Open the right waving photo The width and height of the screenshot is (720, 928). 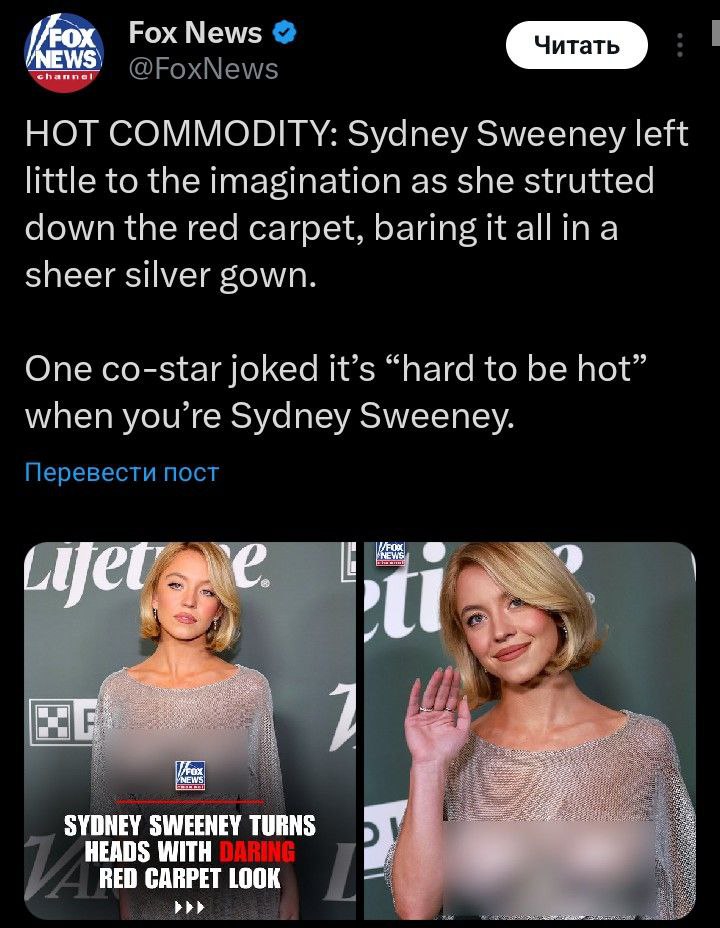point(530,730)
